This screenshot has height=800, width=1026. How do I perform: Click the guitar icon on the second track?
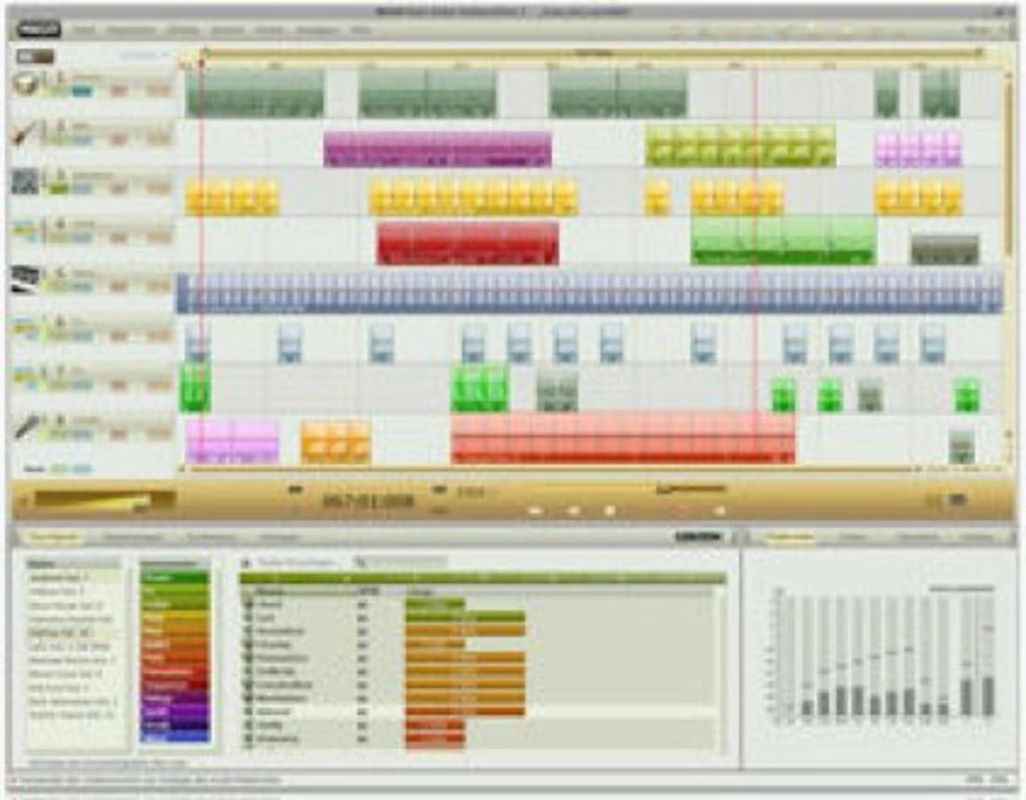25,133
